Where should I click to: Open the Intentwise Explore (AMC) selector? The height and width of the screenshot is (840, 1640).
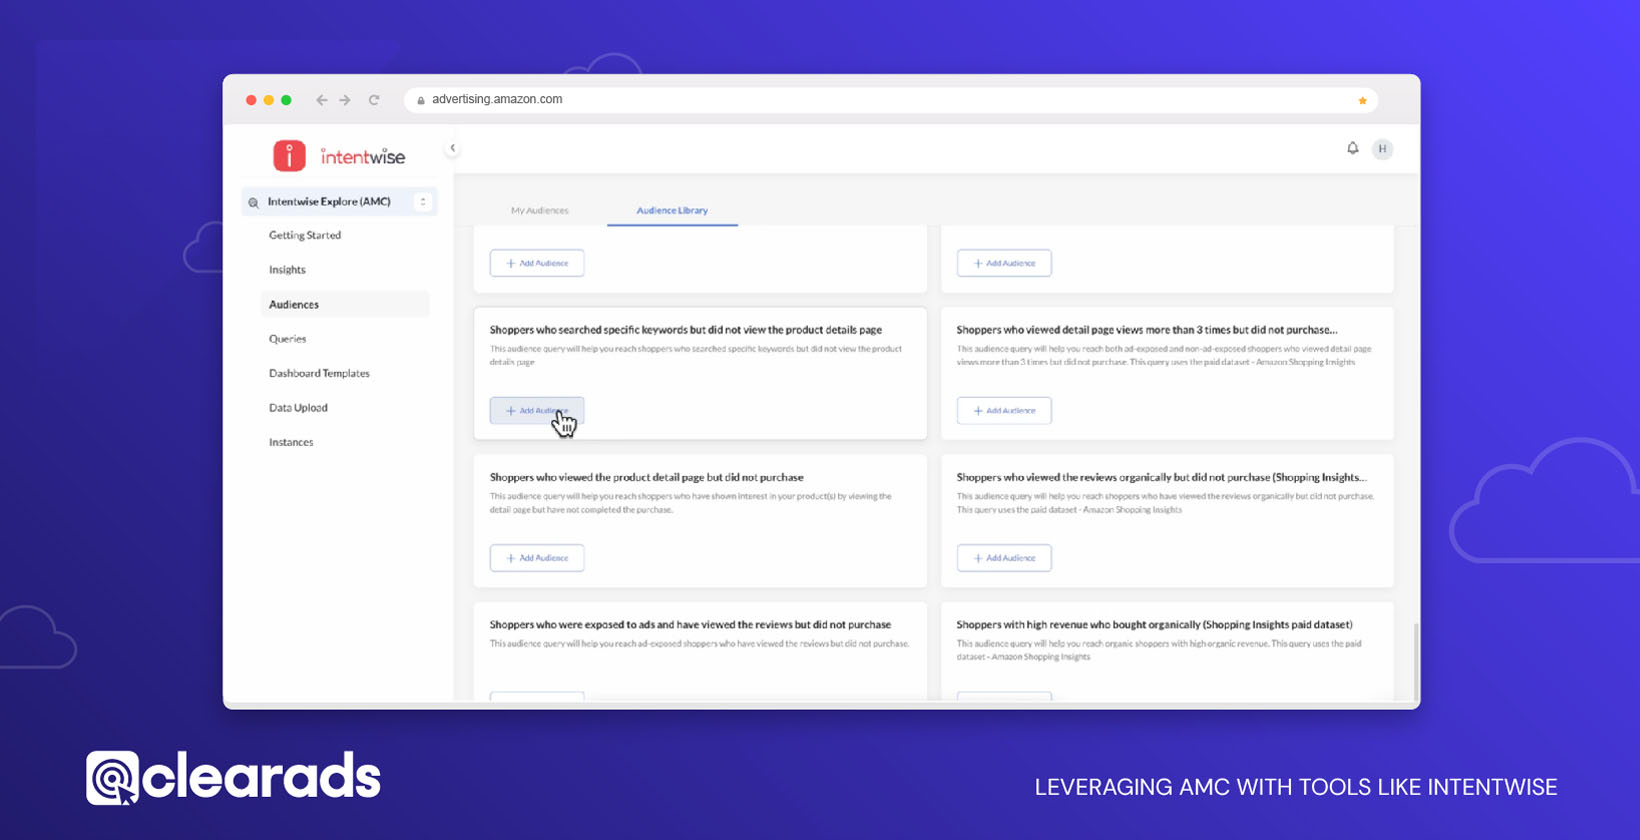point(339,202)
